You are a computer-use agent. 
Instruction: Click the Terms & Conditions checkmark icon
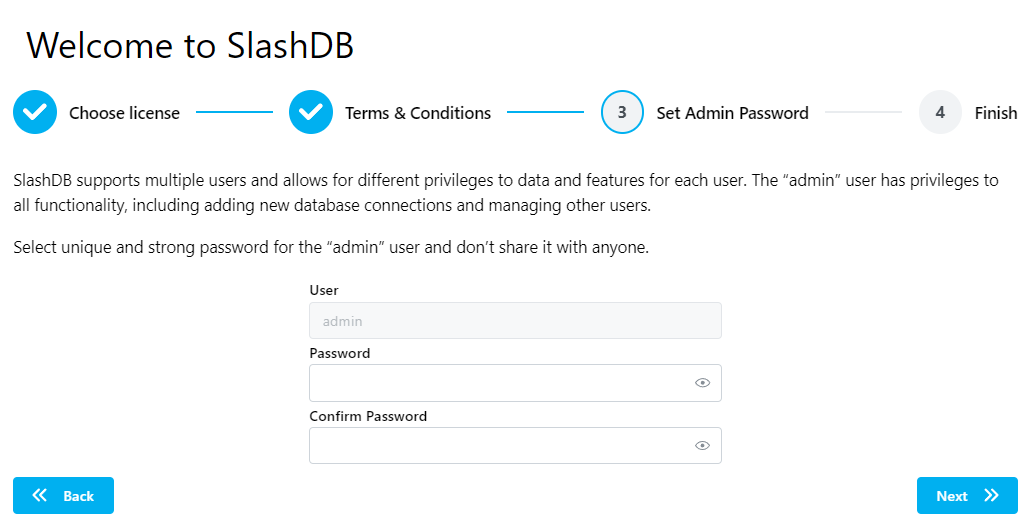pyautogui.click(x=311, y=113)
